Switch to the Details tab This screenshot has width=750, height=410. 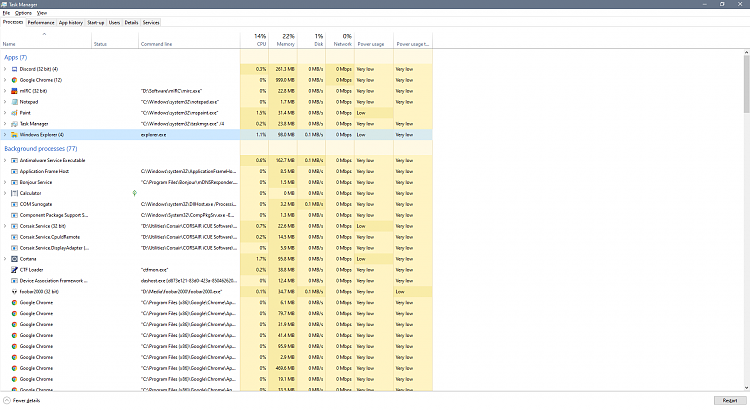(x=131, y=22)
